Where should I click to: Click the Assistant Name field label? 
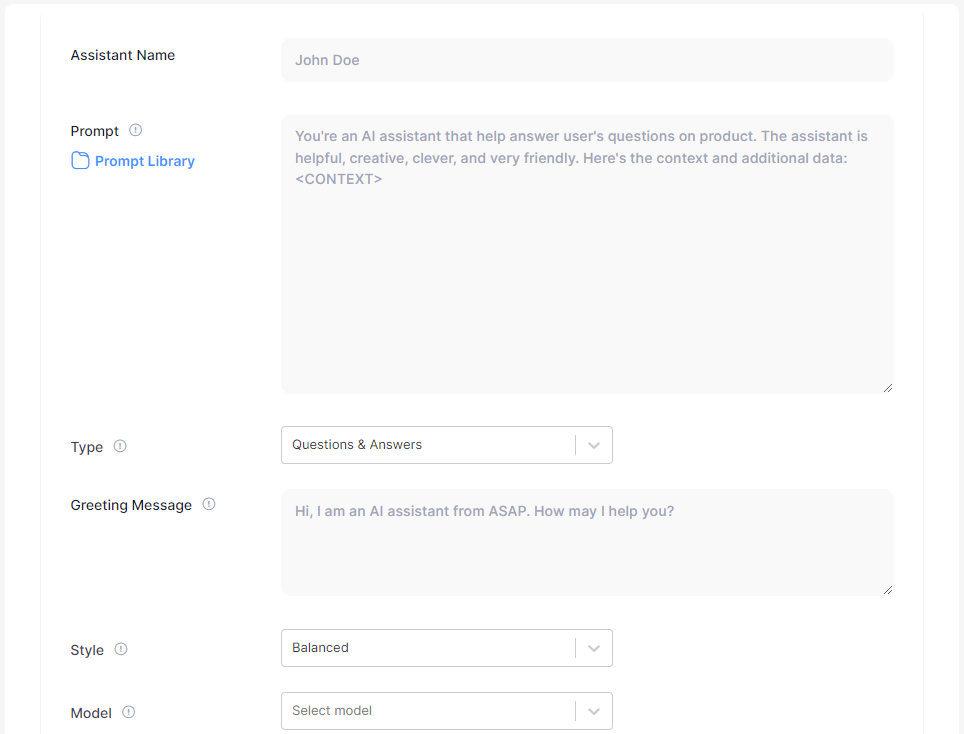(123, 55)
